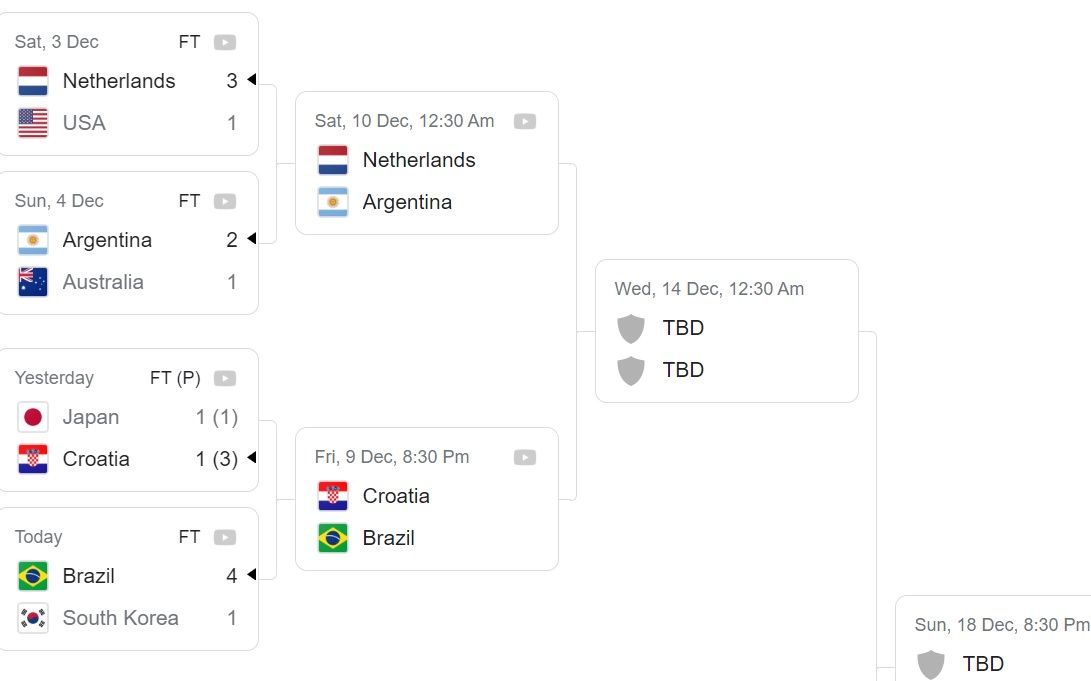Click the Croatia flag on the Fri 9 Dec card
Screen dimensions: 1091x681
pyautogui.click(x=331, y=496)
